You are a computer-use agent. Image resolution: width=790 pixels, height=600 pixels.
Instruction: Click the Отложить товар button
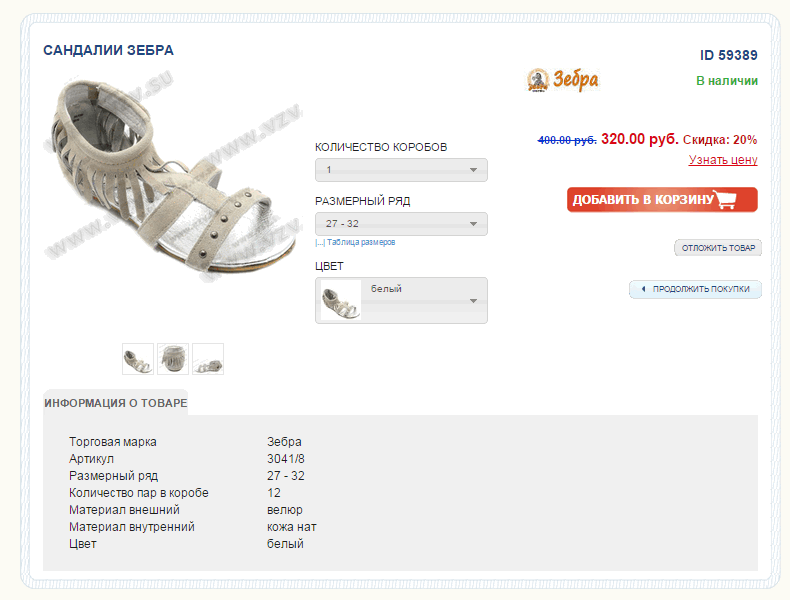[718, 248]
